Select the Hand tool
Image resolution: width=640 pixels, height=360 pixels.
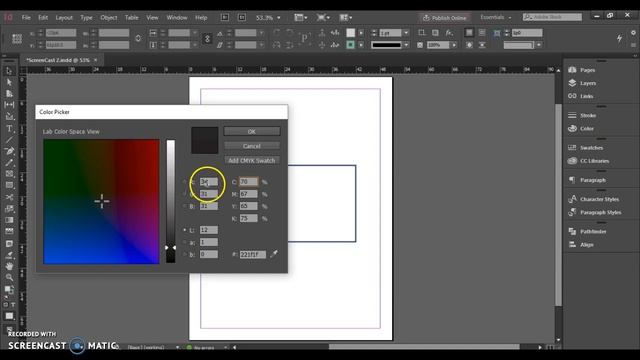tap(9, 266)
